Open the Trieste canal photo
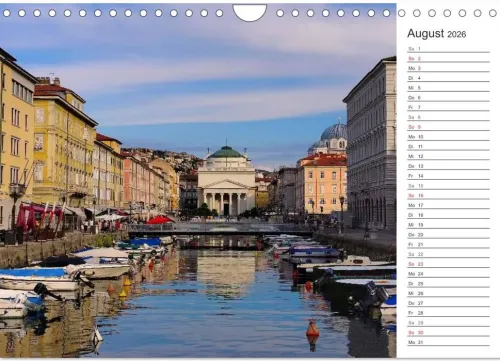Screen dimensions: 500x361 pos(198,181)
